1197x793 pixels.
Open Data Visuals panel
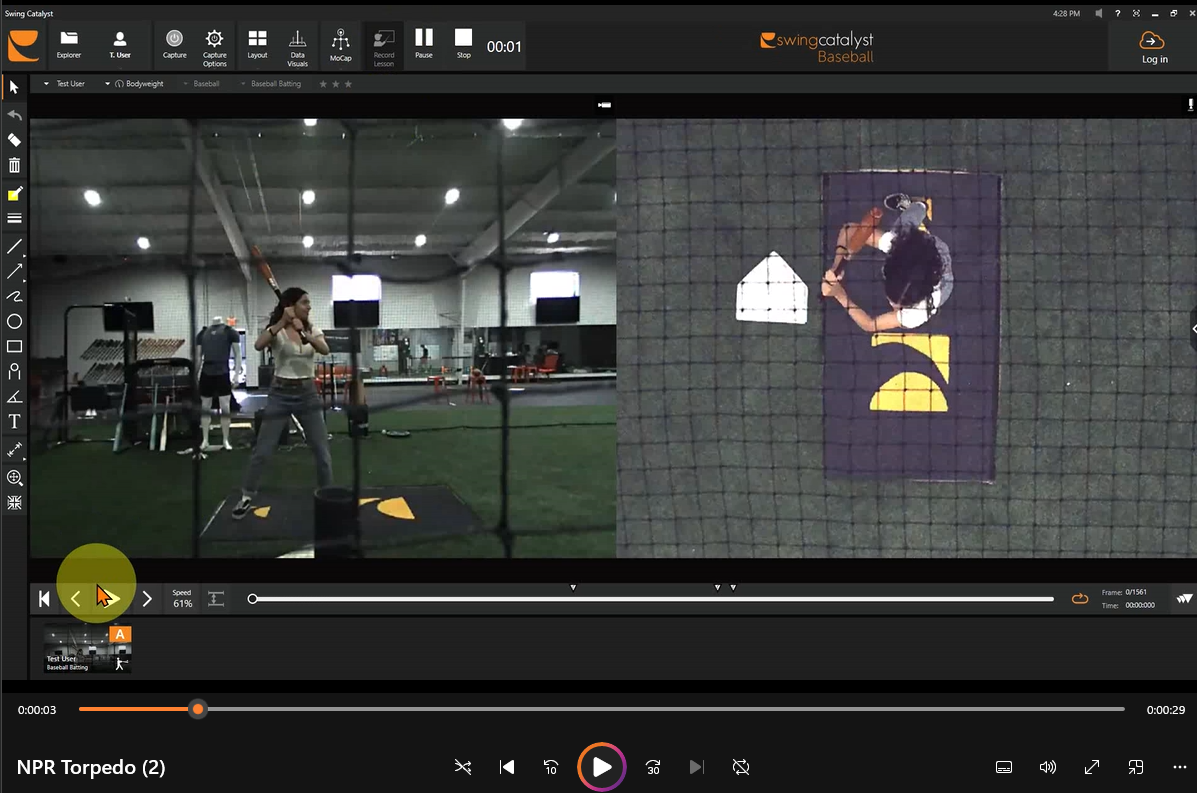pos(298,47)
